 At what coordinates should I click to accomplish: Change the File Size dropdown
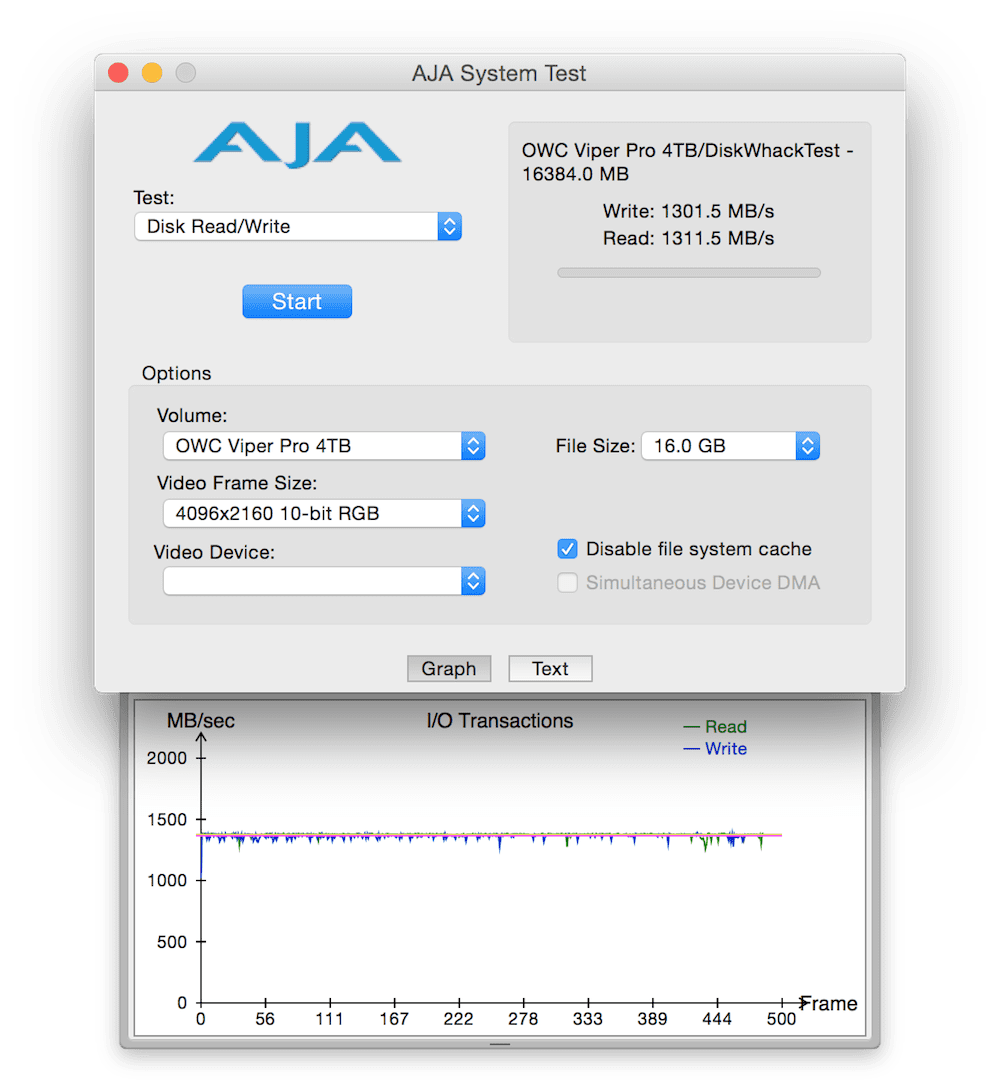coord(730,446)
